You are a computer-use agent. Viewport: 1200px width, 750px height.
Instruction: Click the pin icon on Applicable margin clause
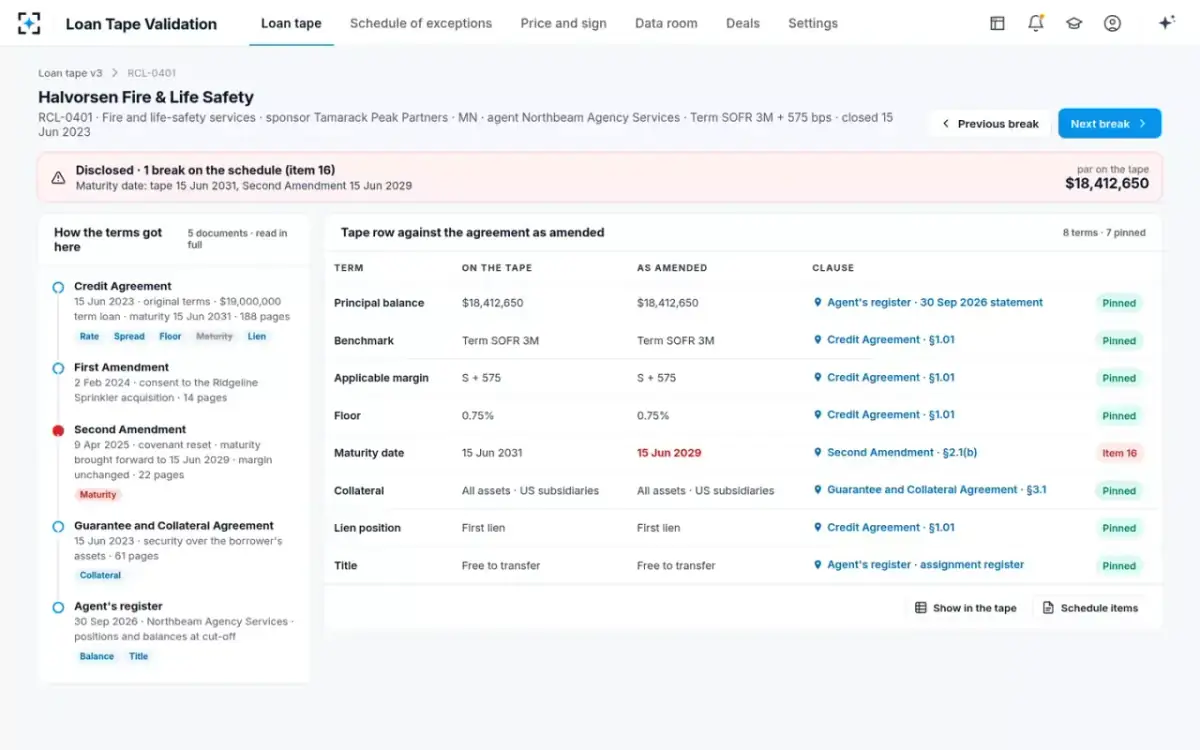(818, 377)
